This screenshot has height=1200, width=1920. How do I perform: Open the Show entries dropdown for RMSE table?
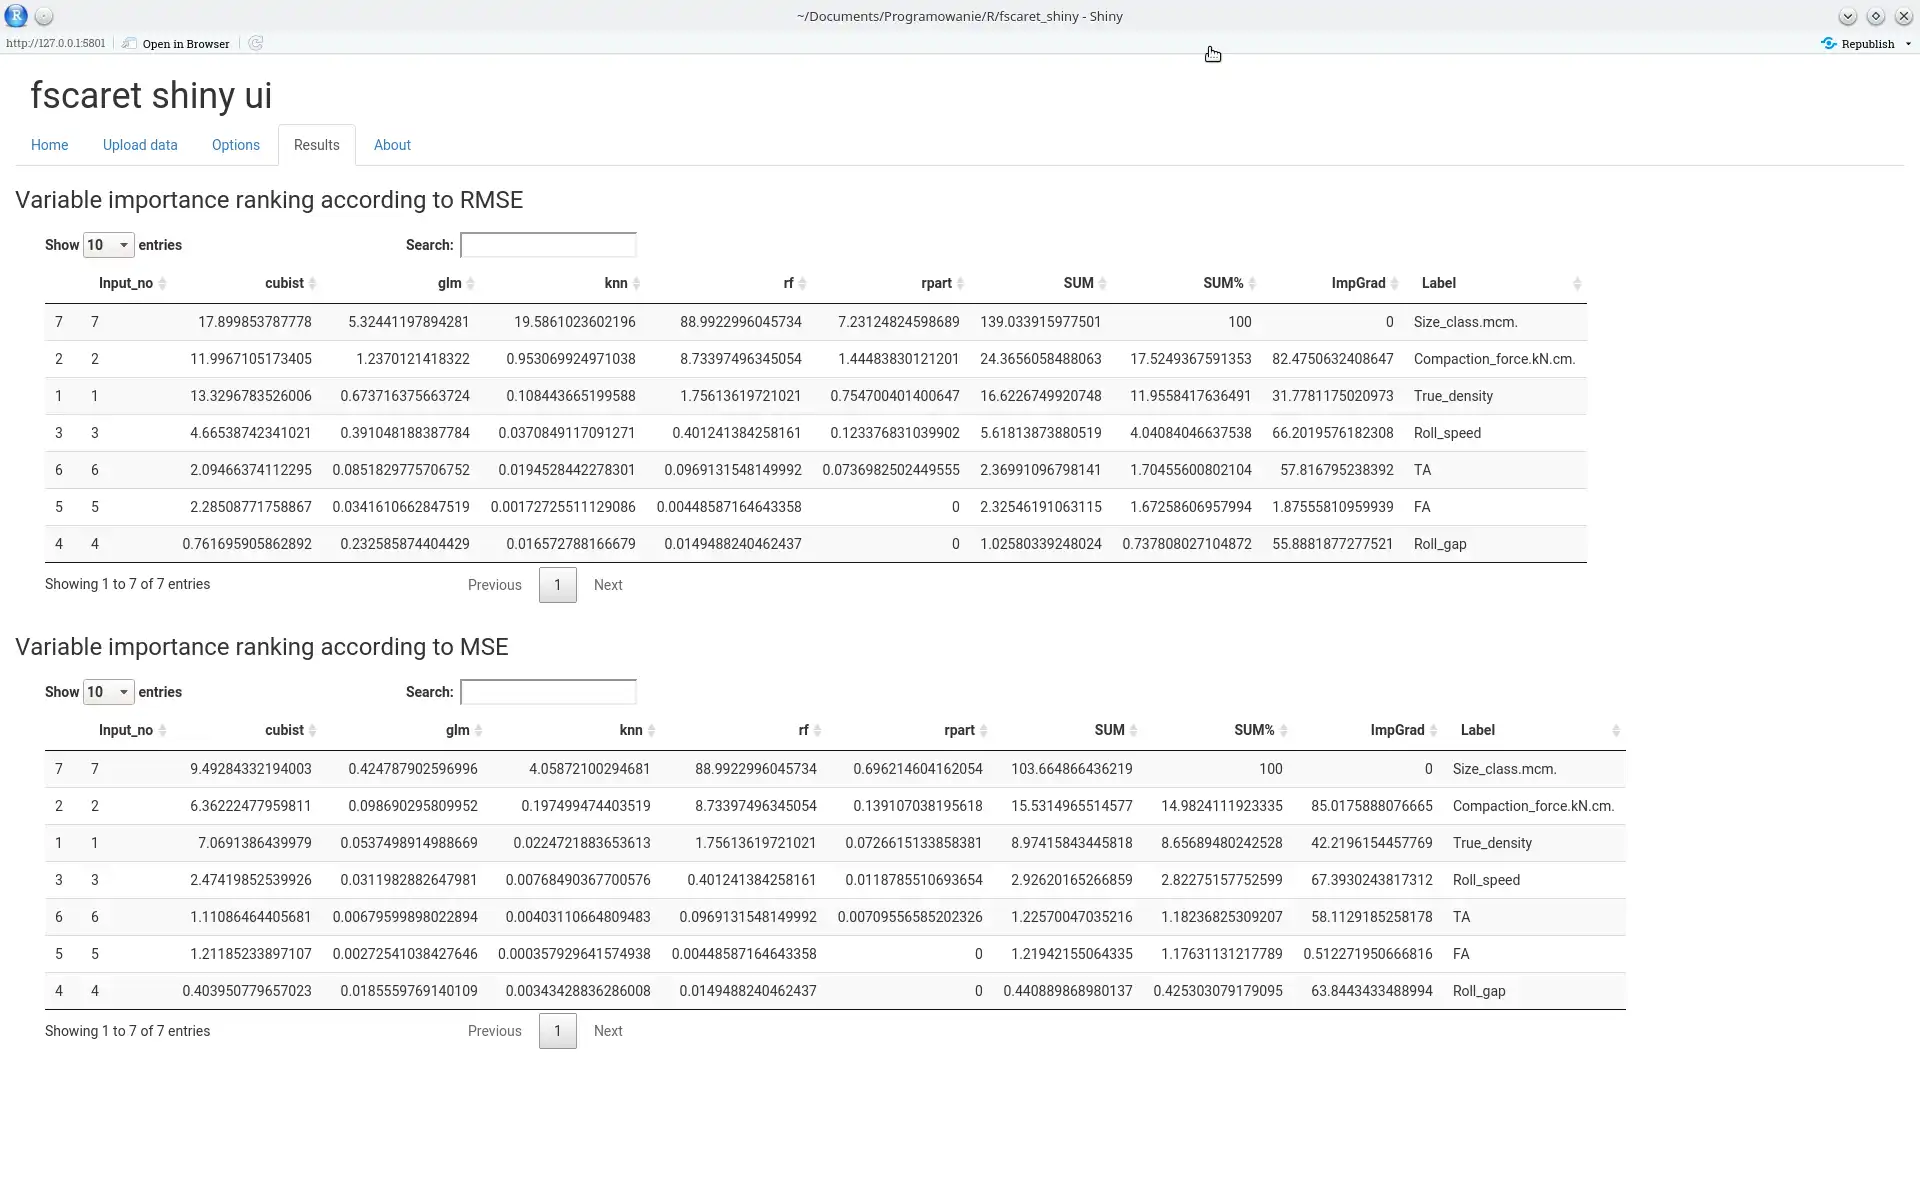click(106, 245)
